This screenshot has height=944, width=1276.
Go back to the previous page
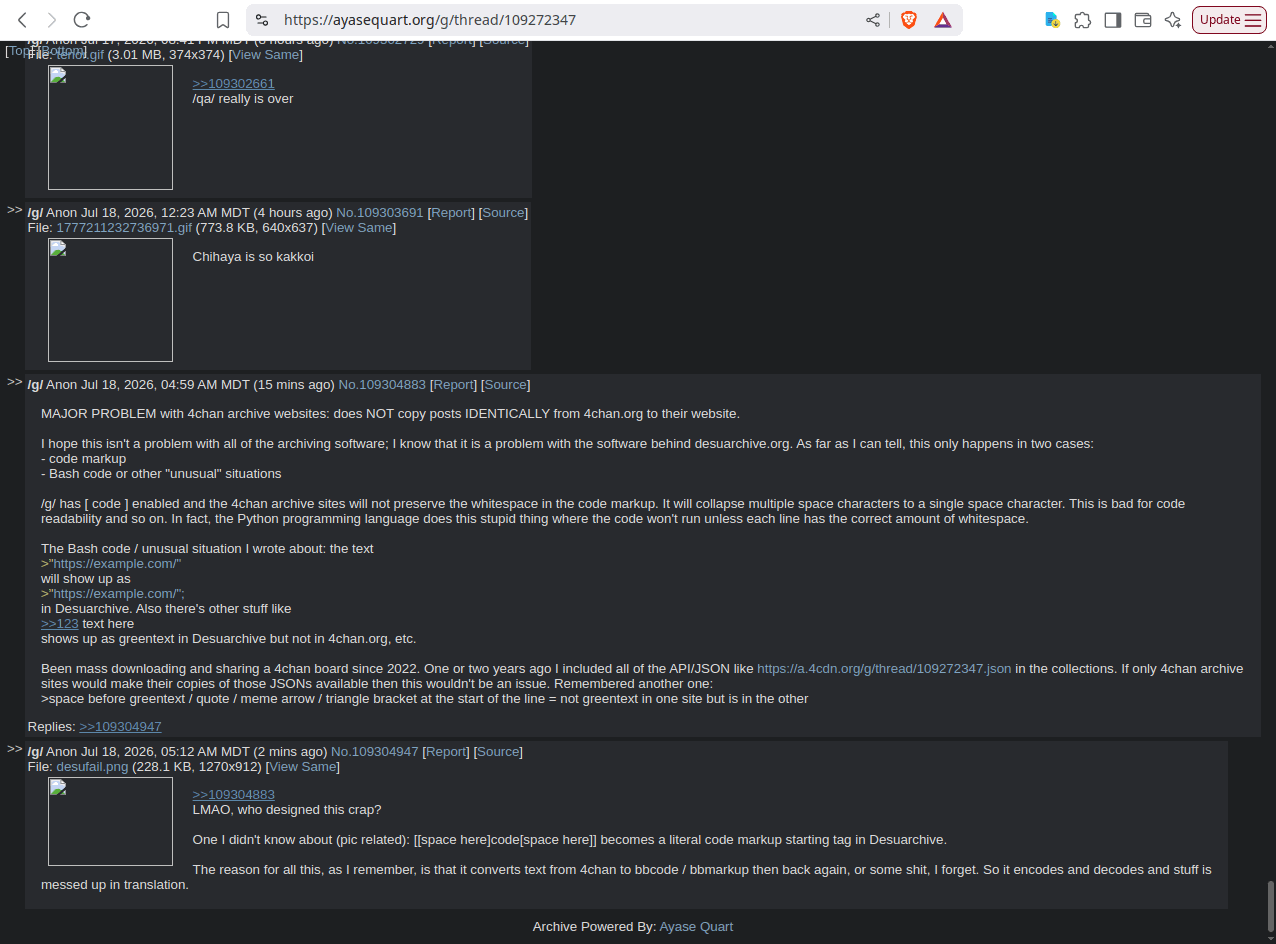pyautogui.click(x=23, y=20)
